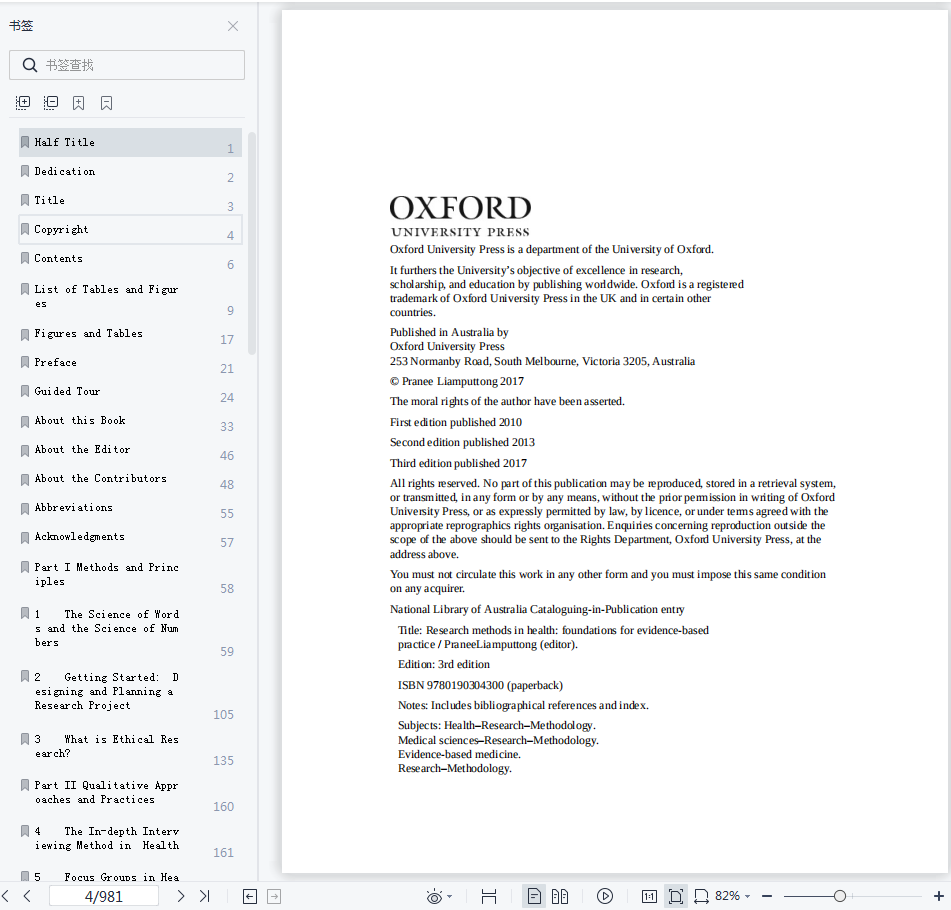The height and width of the screenshot is (910, 951).
Task: Collapse all bookmarks
Action: click(51, 103)
